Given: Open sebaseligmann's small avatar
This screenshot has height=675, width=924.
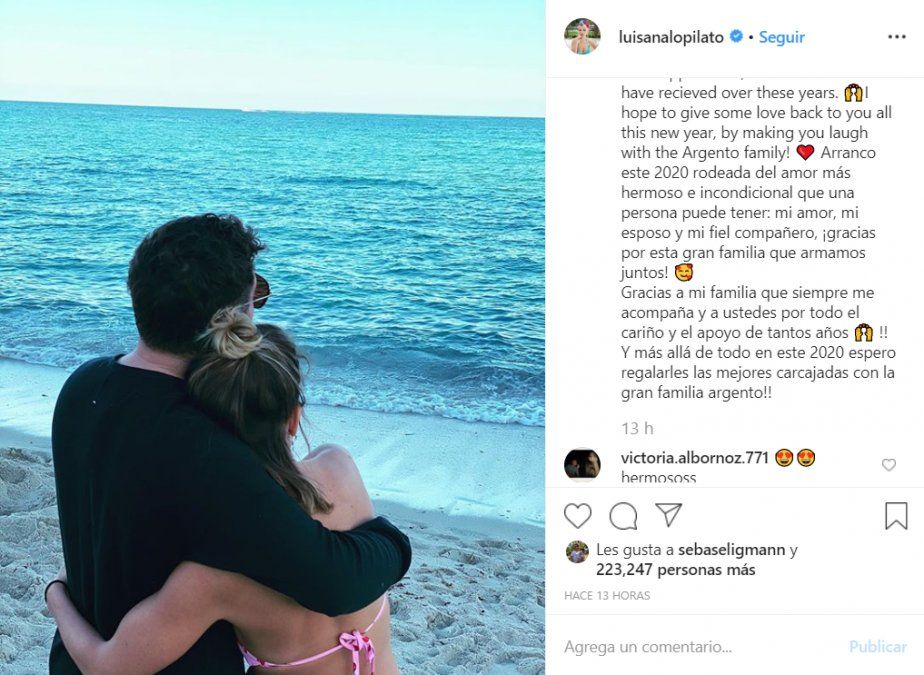Looking at the screenshot, I should (578, 552).
